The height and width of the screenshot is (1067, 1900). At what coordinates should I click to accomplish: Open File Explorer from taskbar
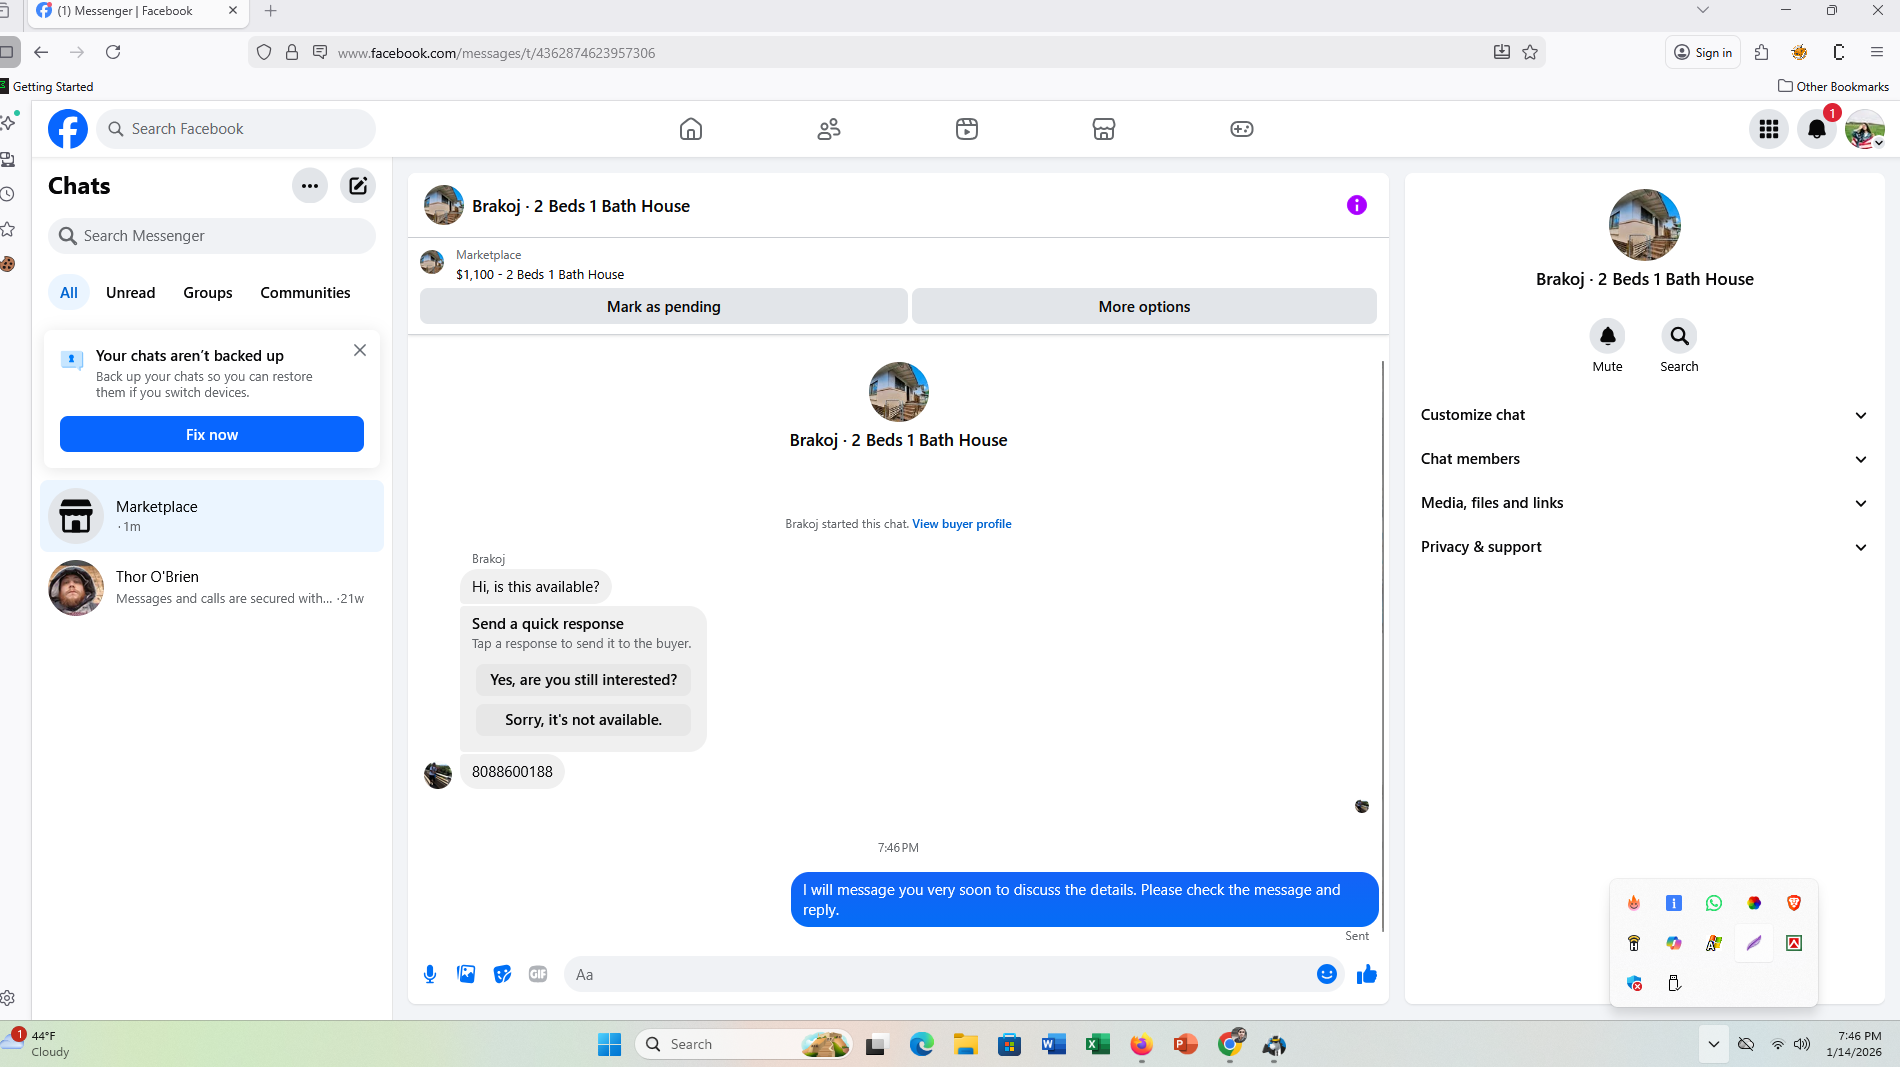(x=965, y=1044)
